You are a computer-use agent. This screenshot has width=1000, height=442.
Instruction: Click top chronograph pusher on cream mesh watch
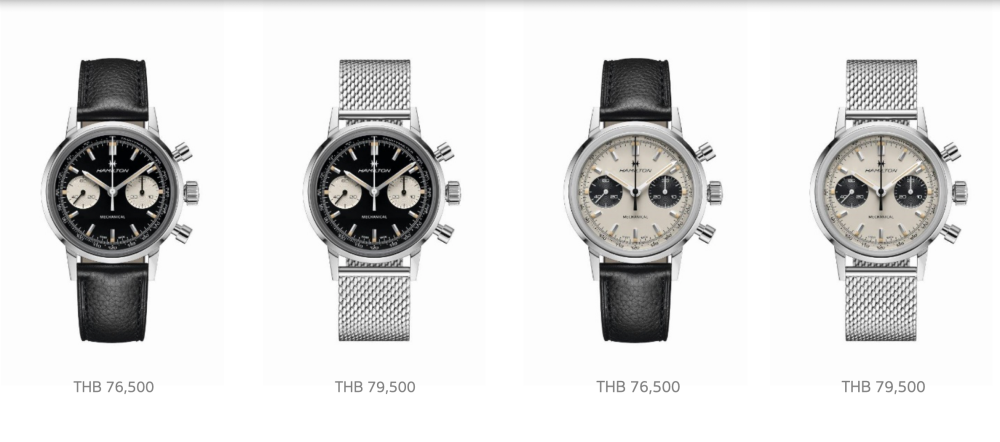950,152
